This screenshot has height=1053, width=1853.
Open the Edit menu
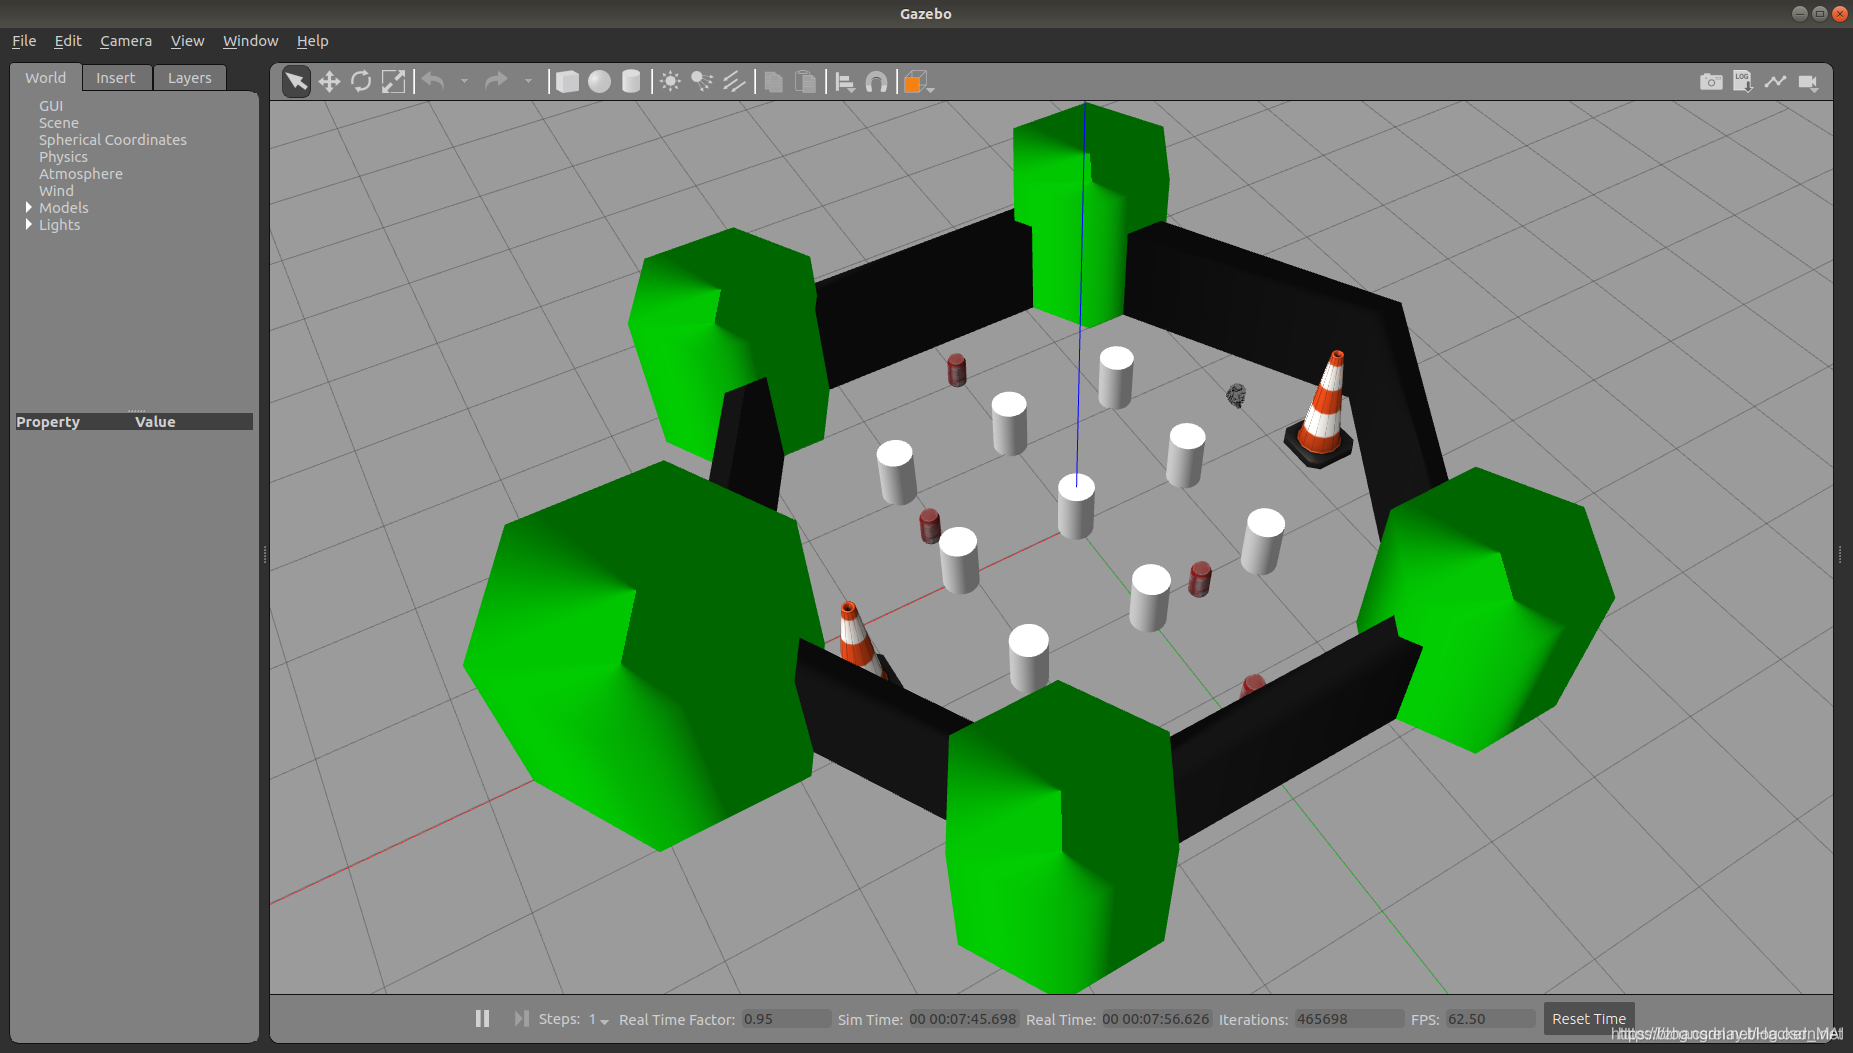tap(68, 41)
